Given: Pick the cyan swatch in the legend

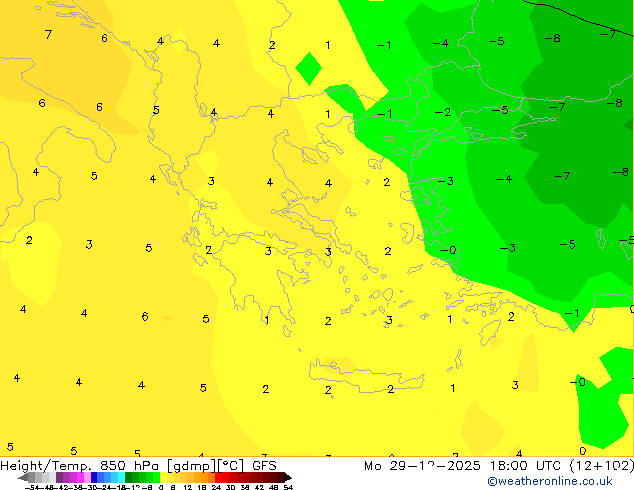Looking at the screenshot, I should tap(122, 477).
